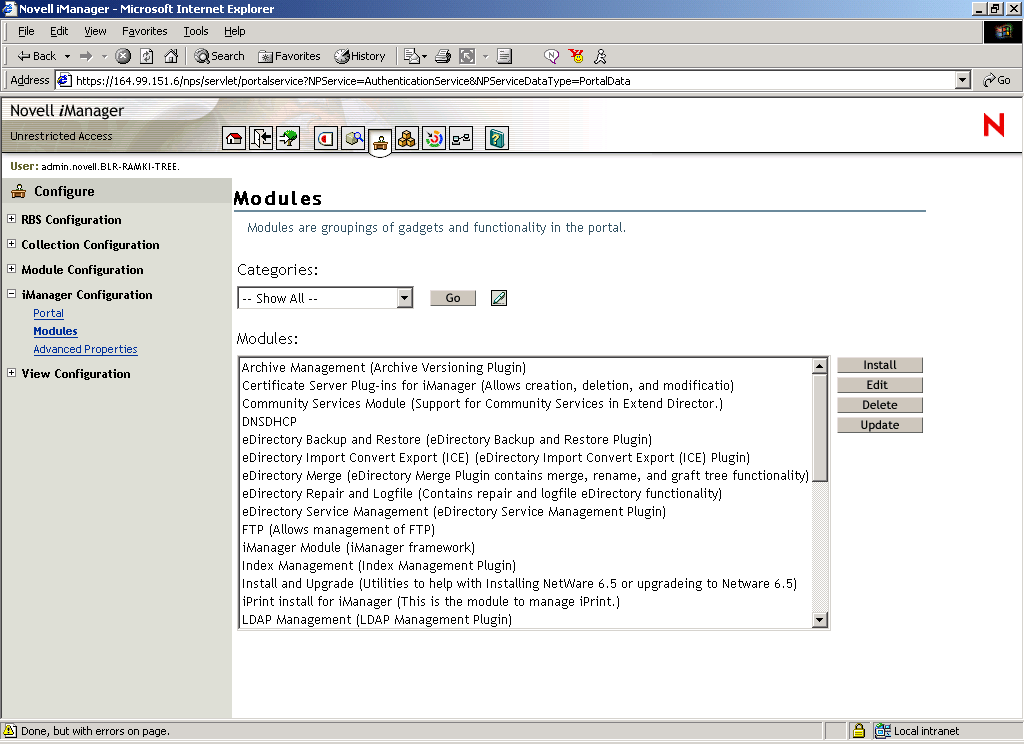
Task: Click the Install button
Action: tap(879, 364)
